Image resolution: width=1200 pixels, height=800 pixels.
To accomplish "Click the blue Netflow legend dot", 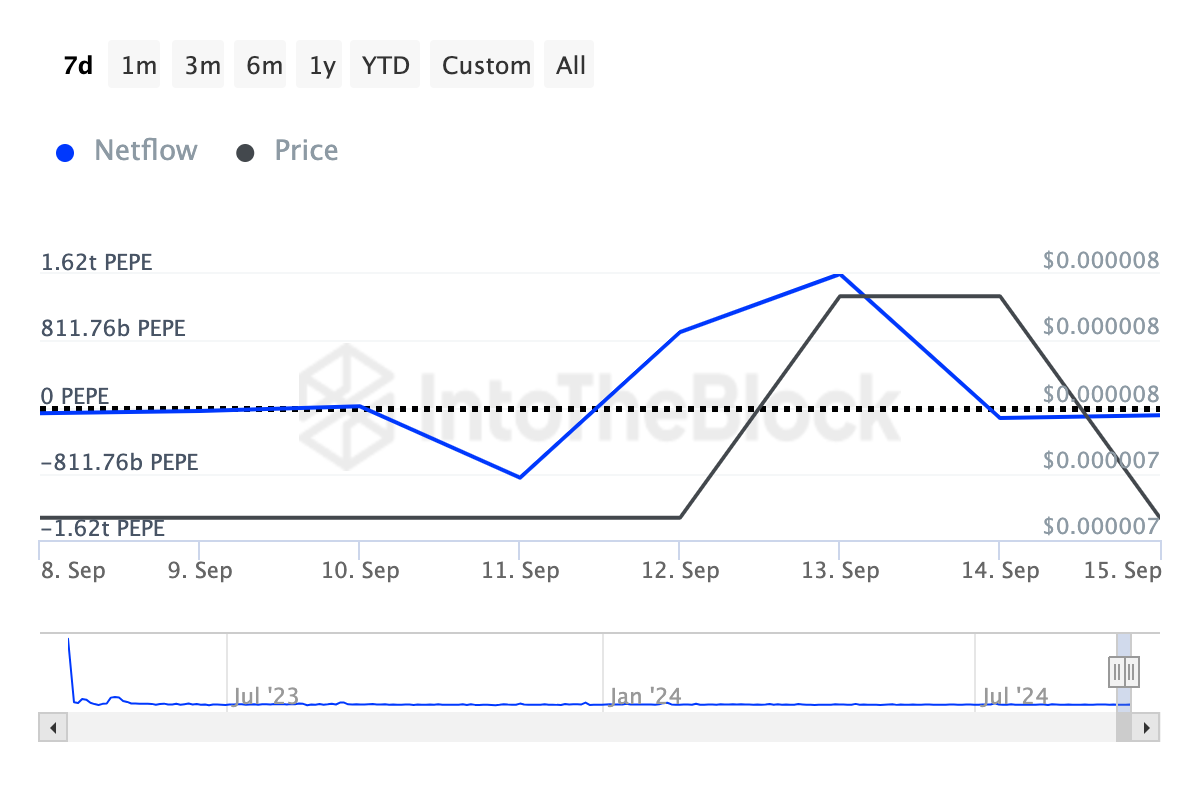I will [x=66, y=153].
